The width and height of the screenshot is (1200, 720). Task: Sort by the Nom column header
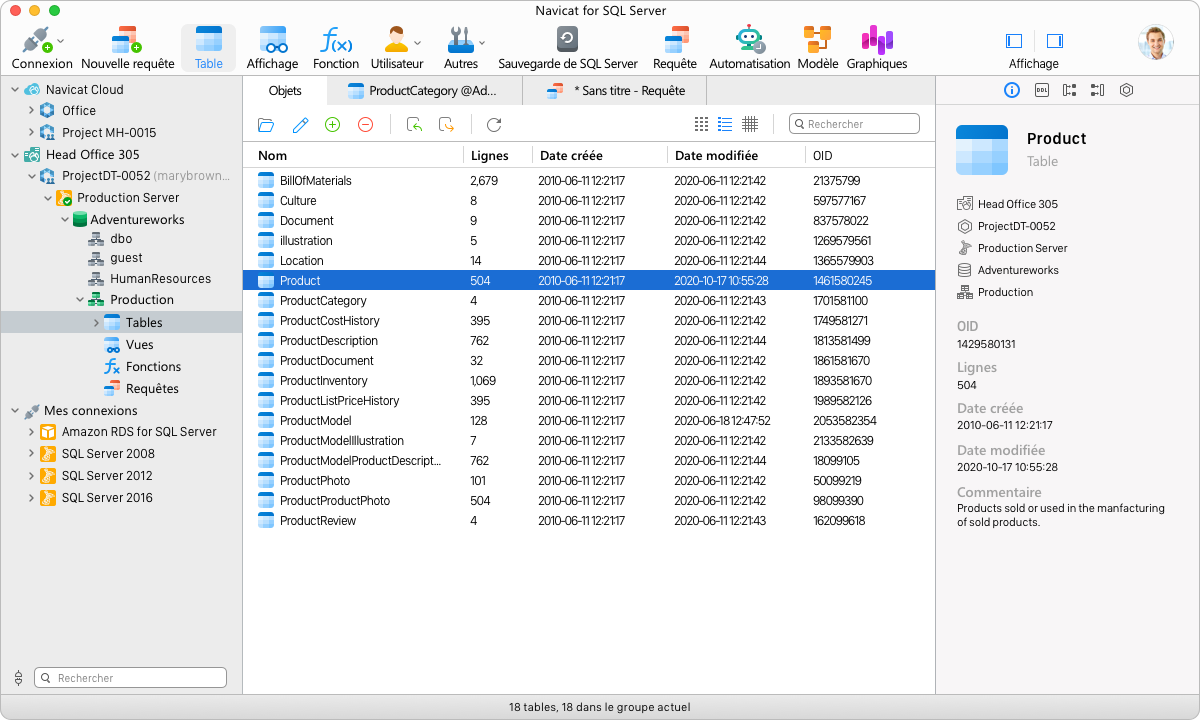[x=353, y=156]
